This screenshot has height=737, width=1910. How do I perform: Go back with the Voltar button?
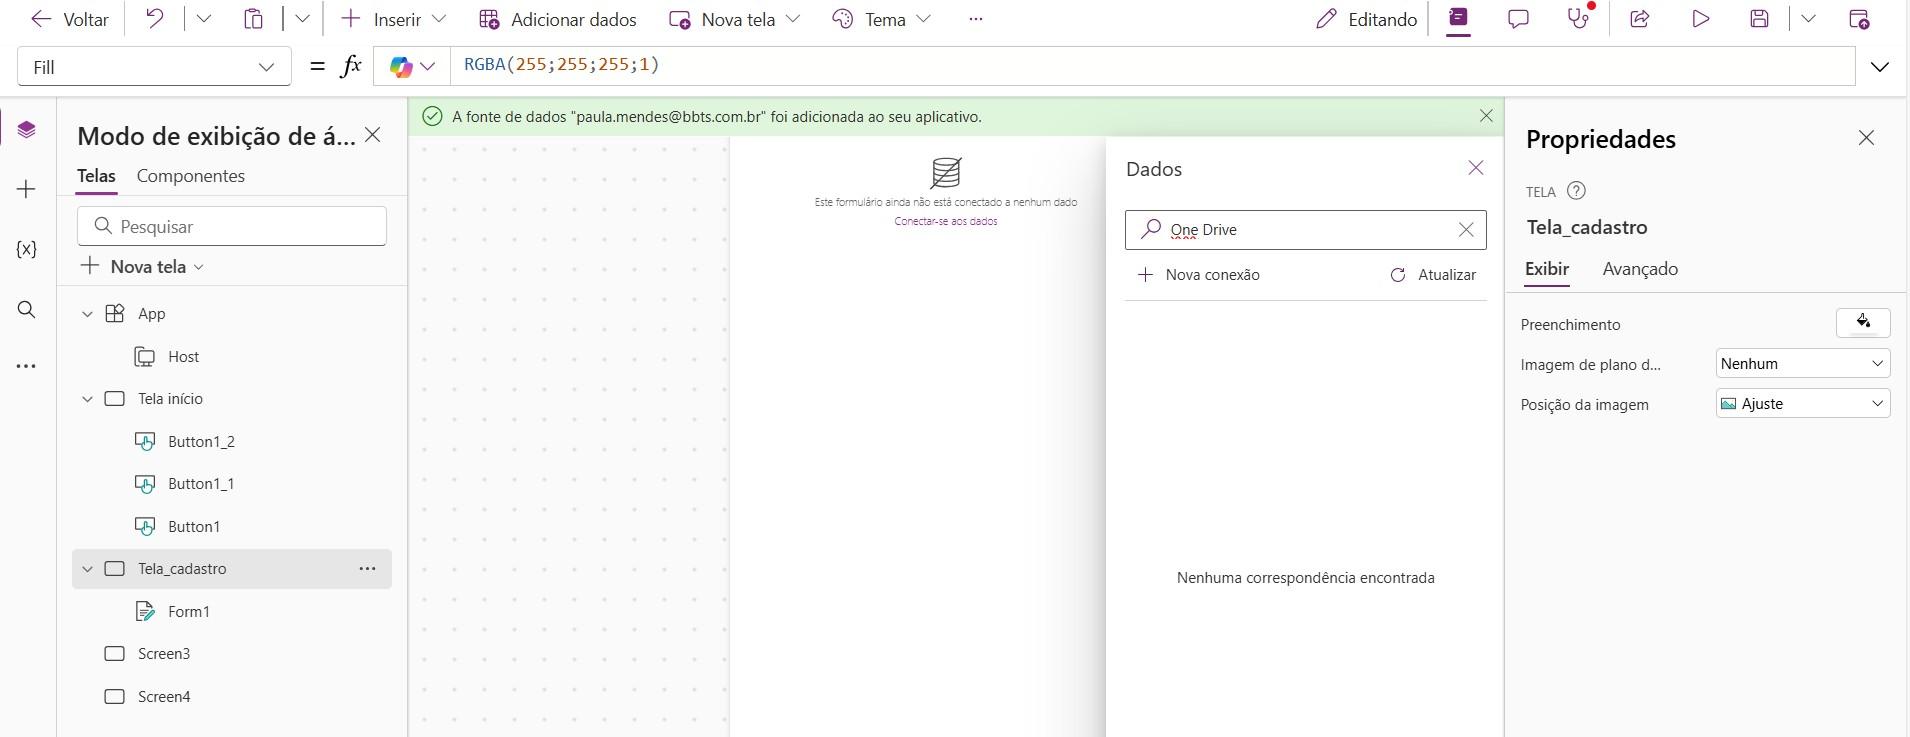tap(70, 19)
